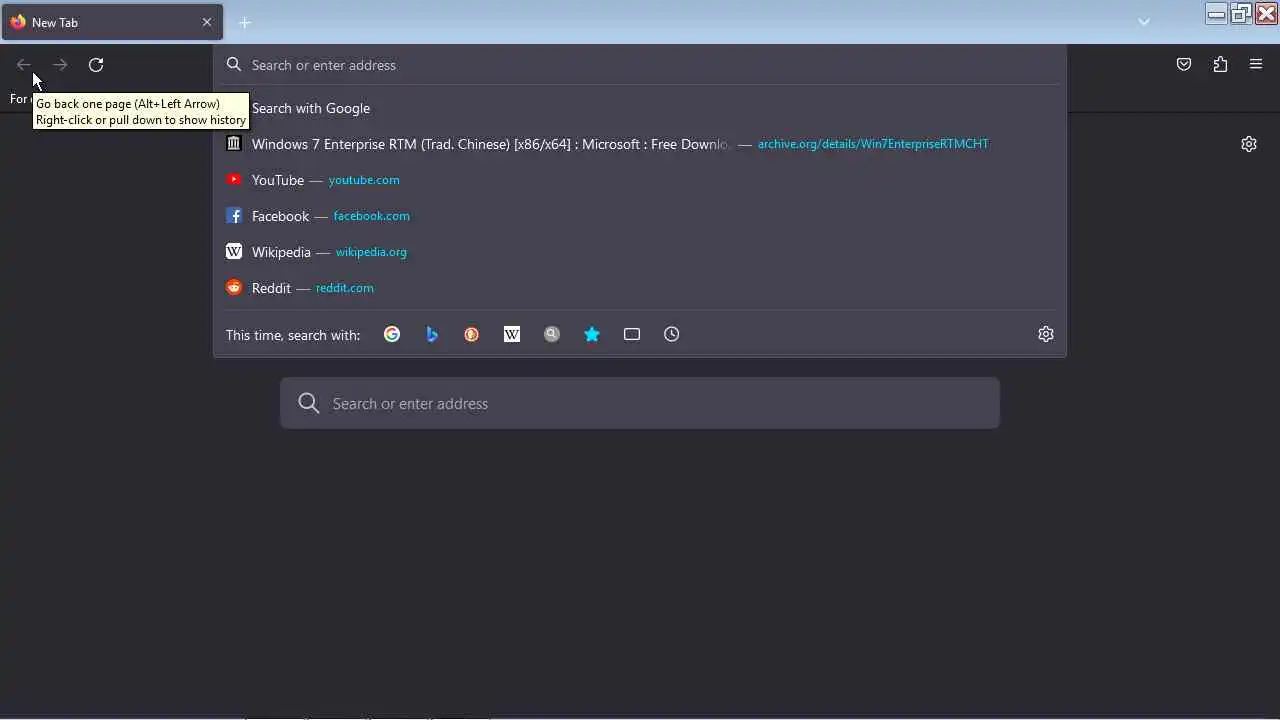Search this time with Wikipedia icon
The image size is (1280, 720).
tap(512, 334)
